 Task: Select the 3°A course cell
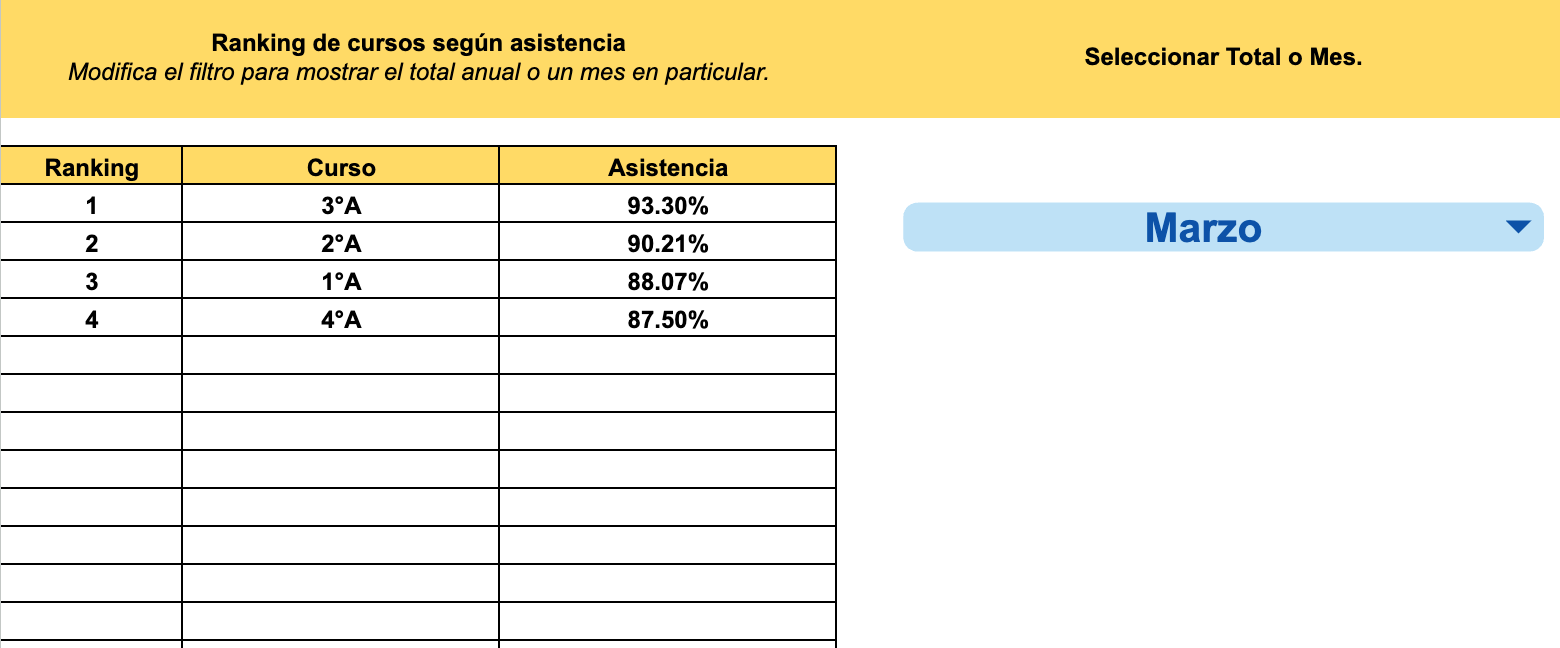tap(341, 206)
